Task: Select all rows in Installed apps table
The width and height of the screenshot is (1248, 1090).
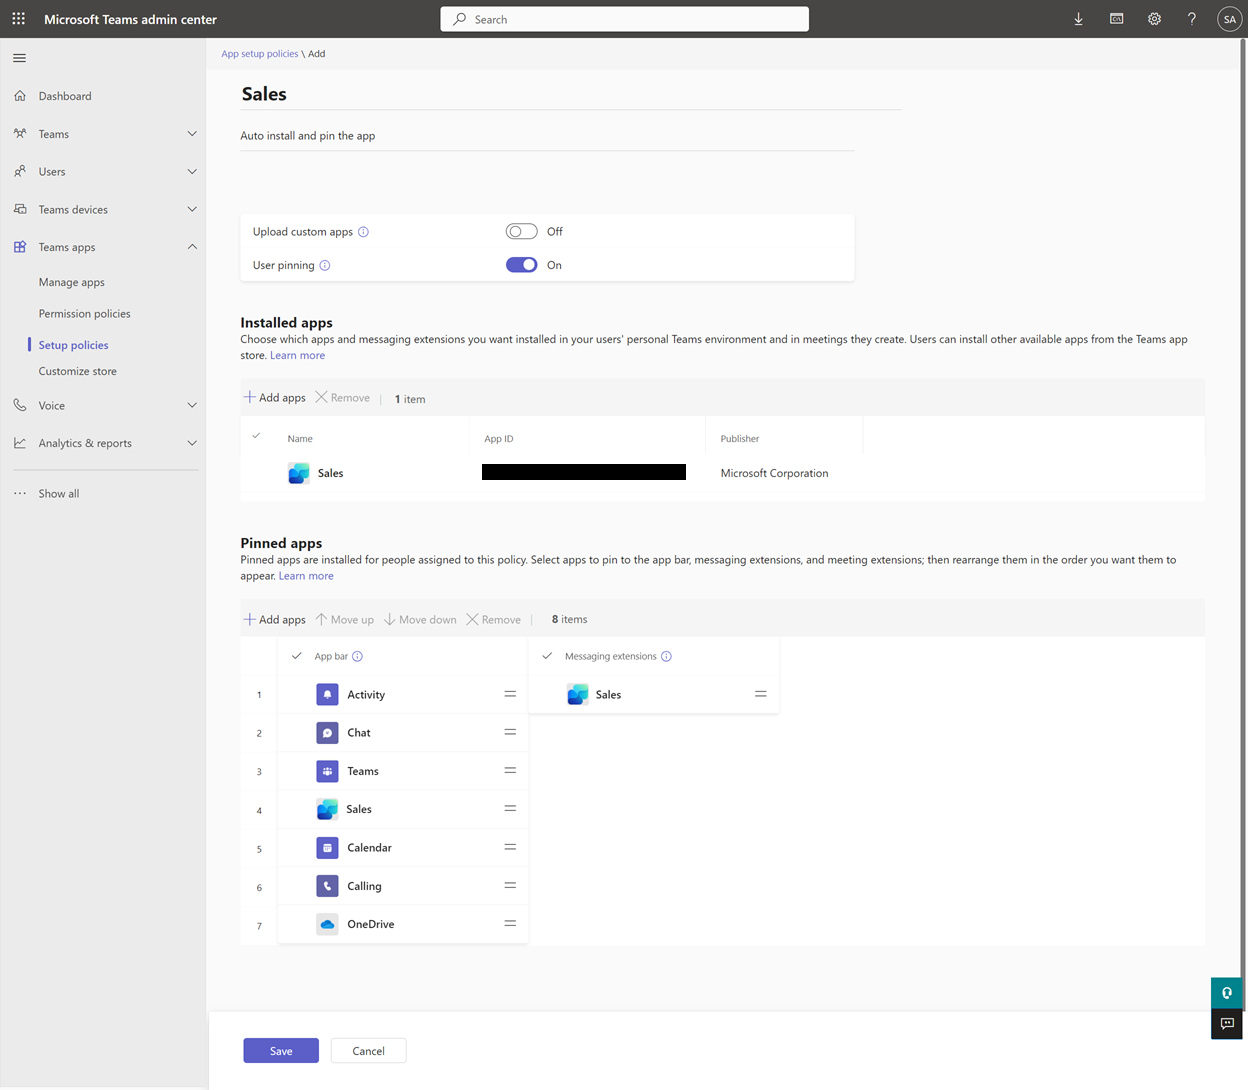Action: (x=257, y=437)
